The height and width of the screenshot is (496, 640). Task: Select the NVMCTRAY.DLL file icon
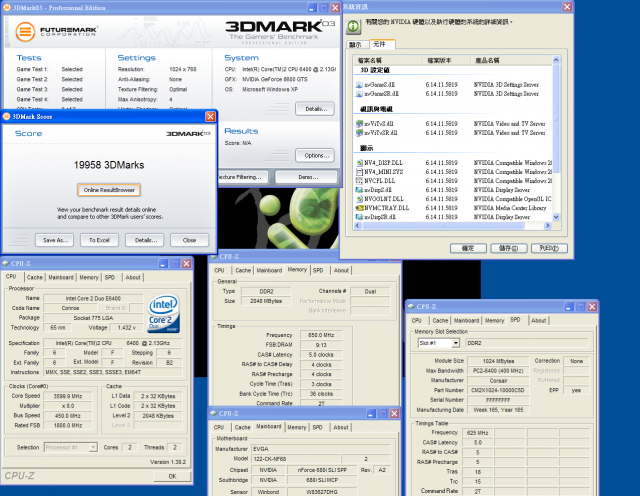click(x=359, y=208)
